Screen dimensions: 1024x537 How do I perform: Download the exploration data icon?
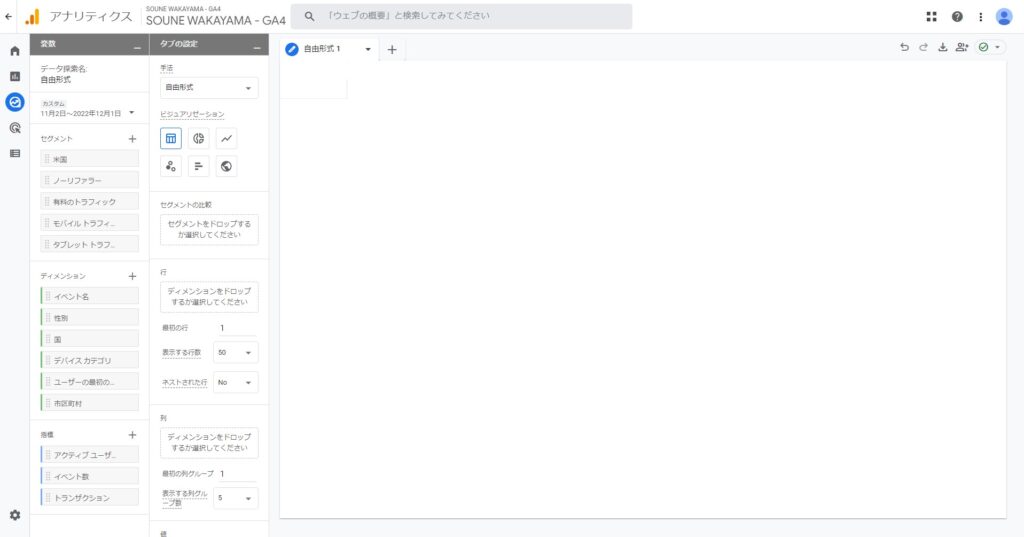942,47
